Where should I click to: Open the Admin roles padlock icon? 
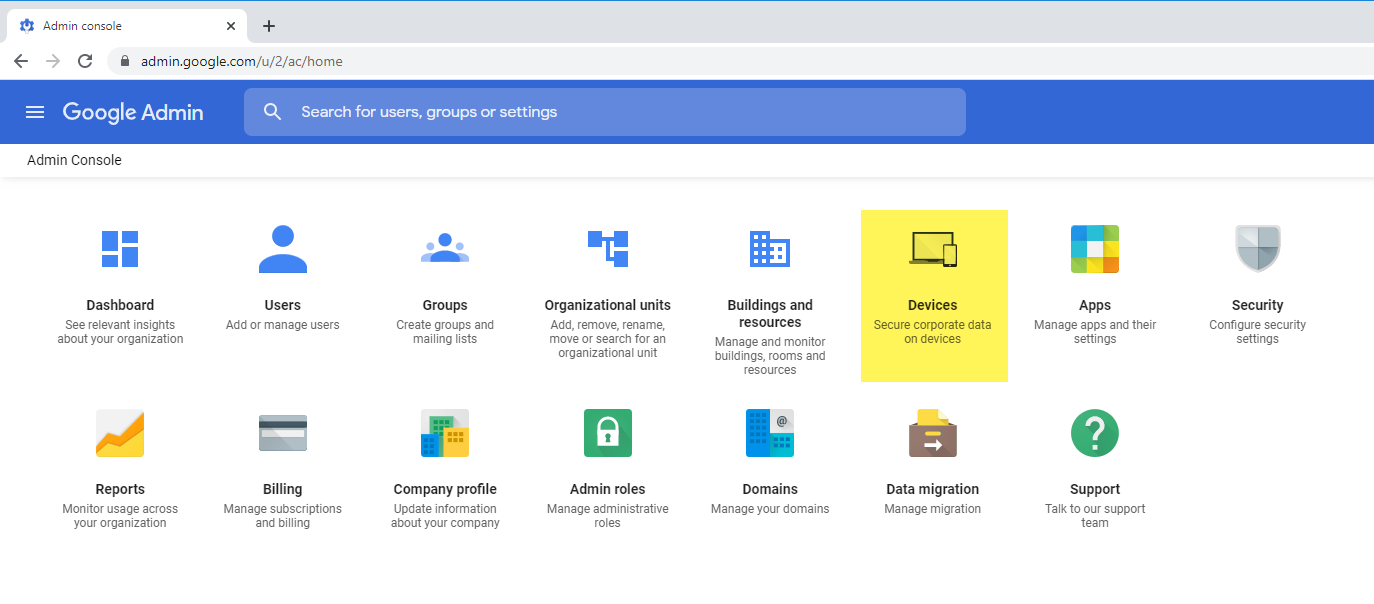(x=608, y=433)
